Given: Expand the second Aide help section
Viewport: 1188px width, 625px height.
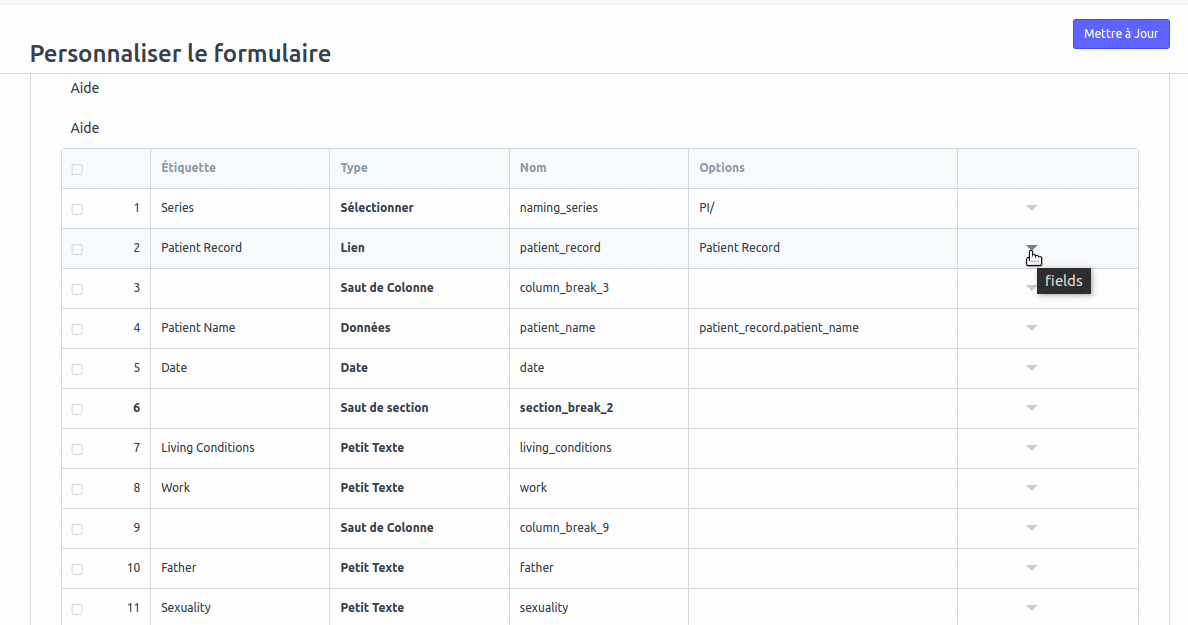Looking at the screenshot, I should point(84,127).
